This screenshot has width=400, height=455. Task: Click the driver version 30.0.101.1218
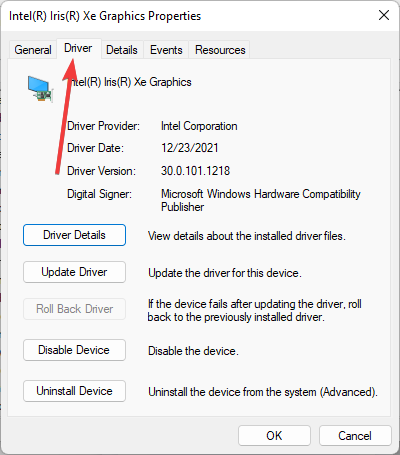pyautogui.click(x=196, y=171)
